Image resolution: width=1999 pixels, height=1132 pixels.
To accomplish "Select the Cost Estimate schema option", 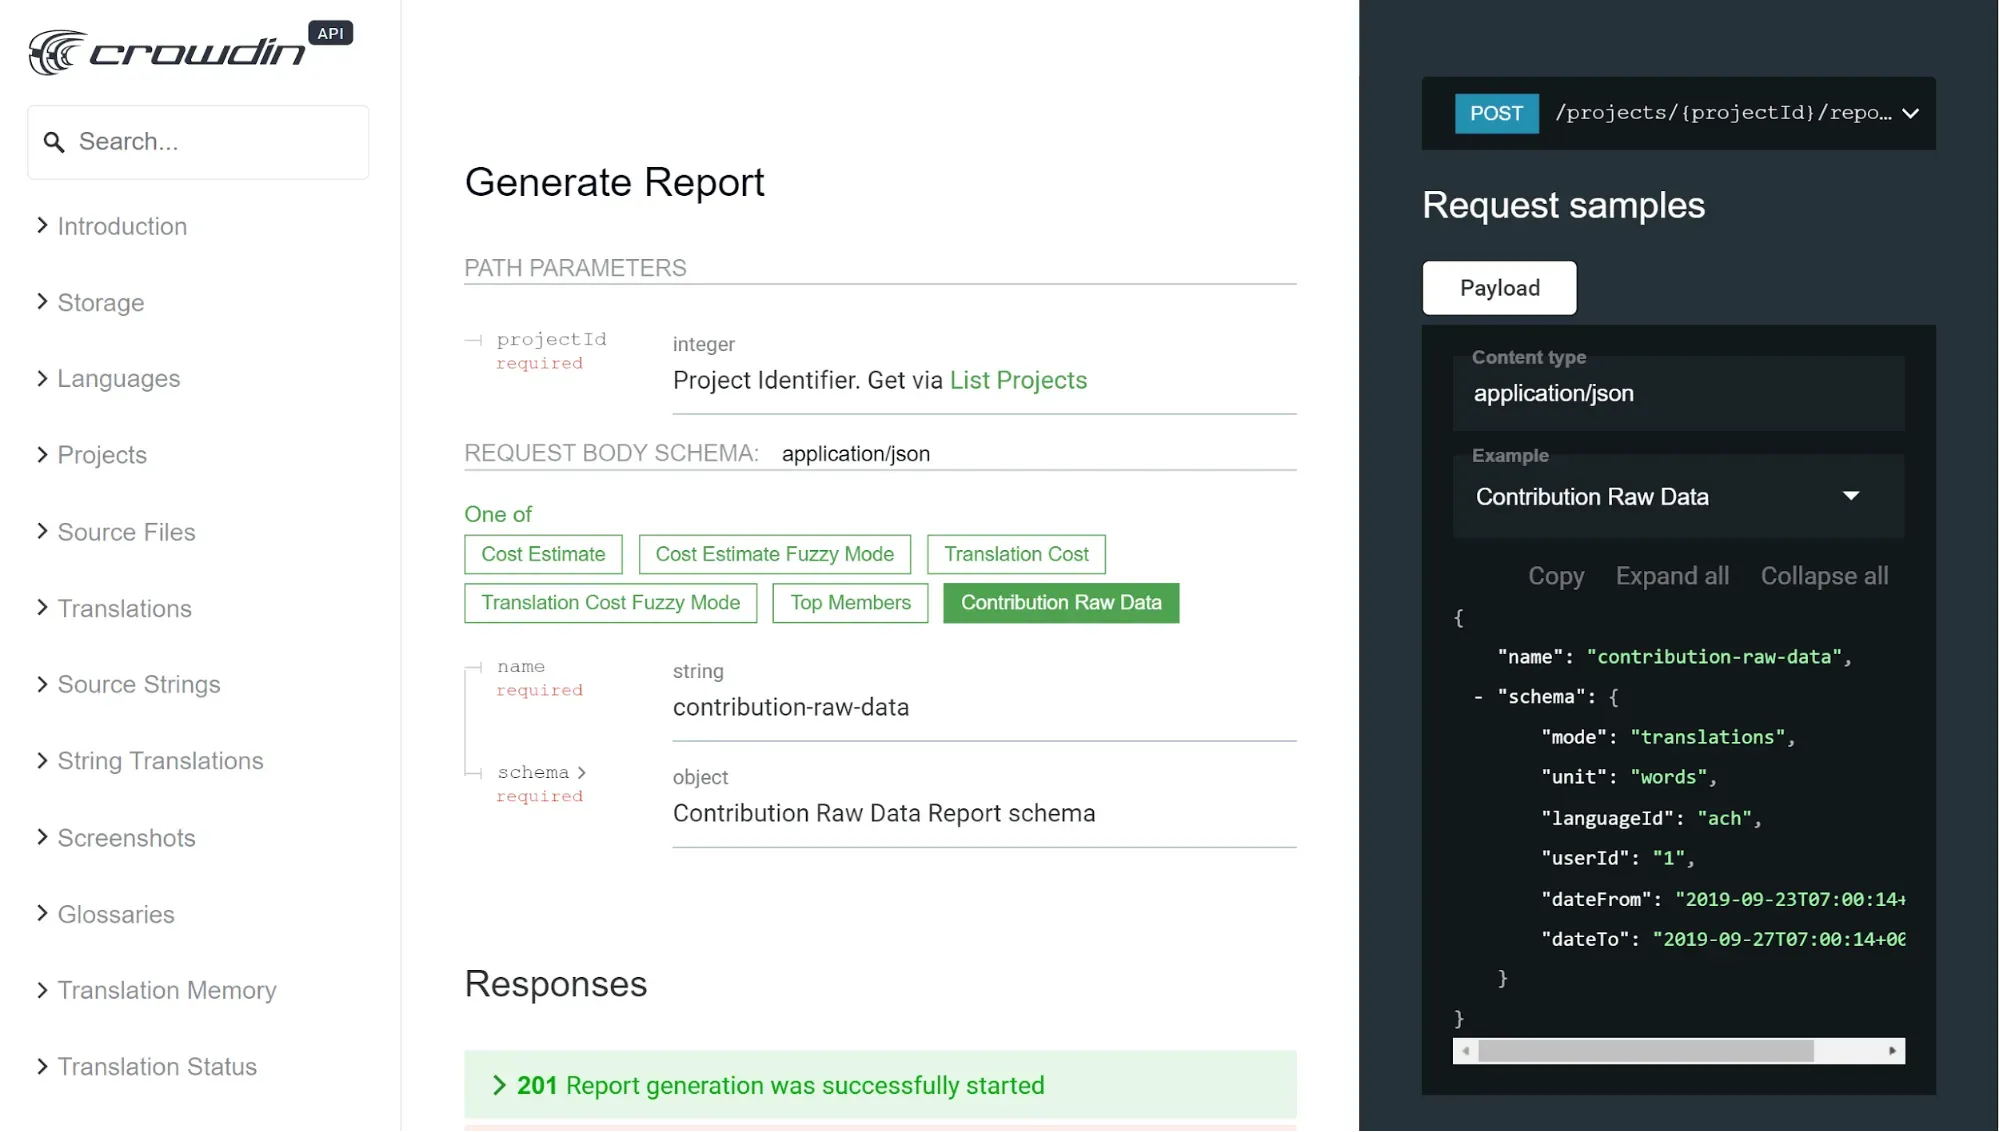I will click(x=543, y=555).
